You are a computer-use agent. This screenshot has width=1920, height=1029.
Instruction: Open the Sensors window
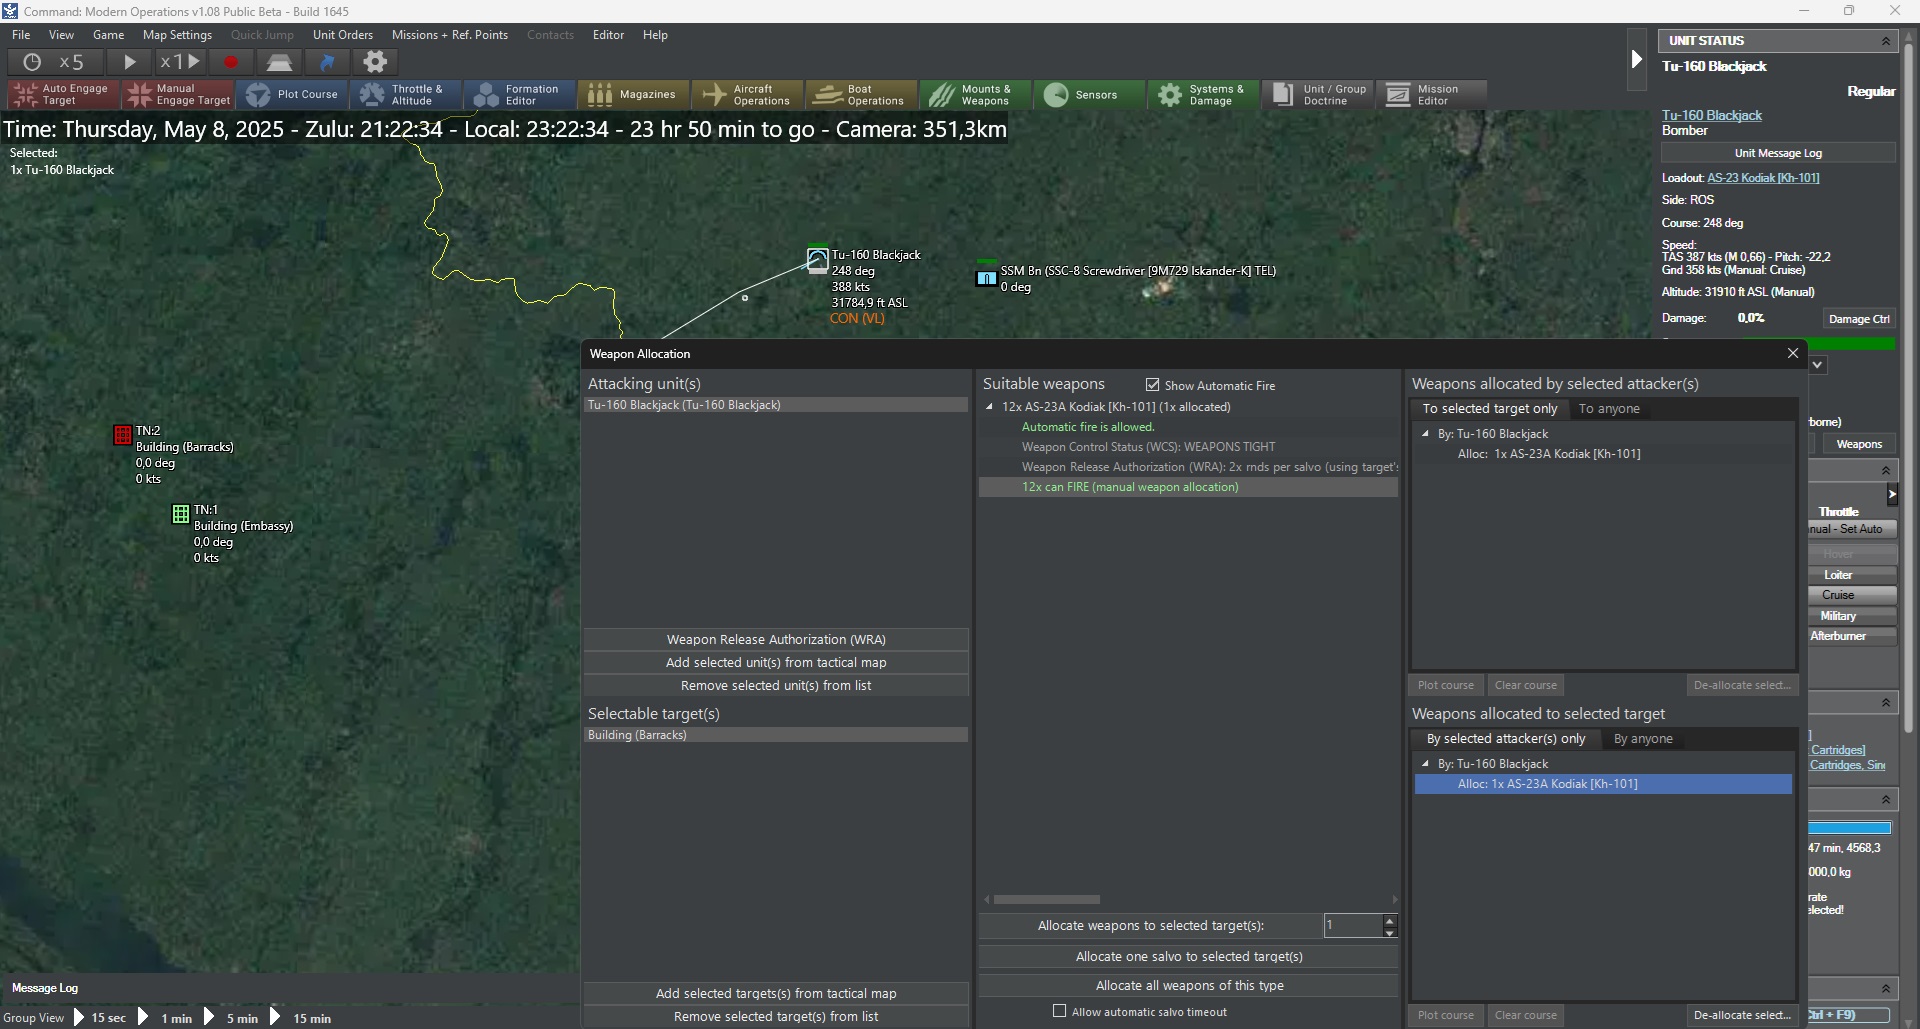pyautogui.click(x=1089, y=95)
